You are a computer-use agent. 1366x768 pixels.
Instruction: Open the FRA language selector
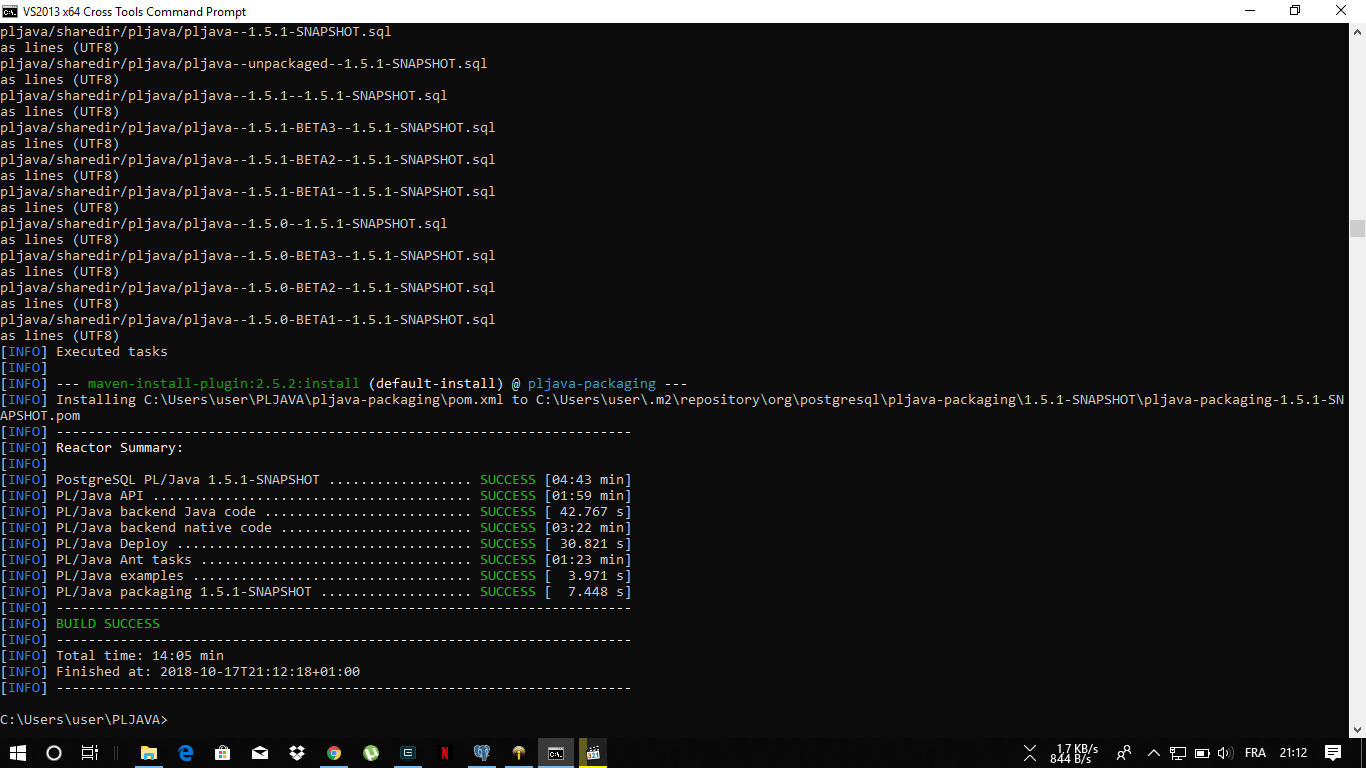1254,753
